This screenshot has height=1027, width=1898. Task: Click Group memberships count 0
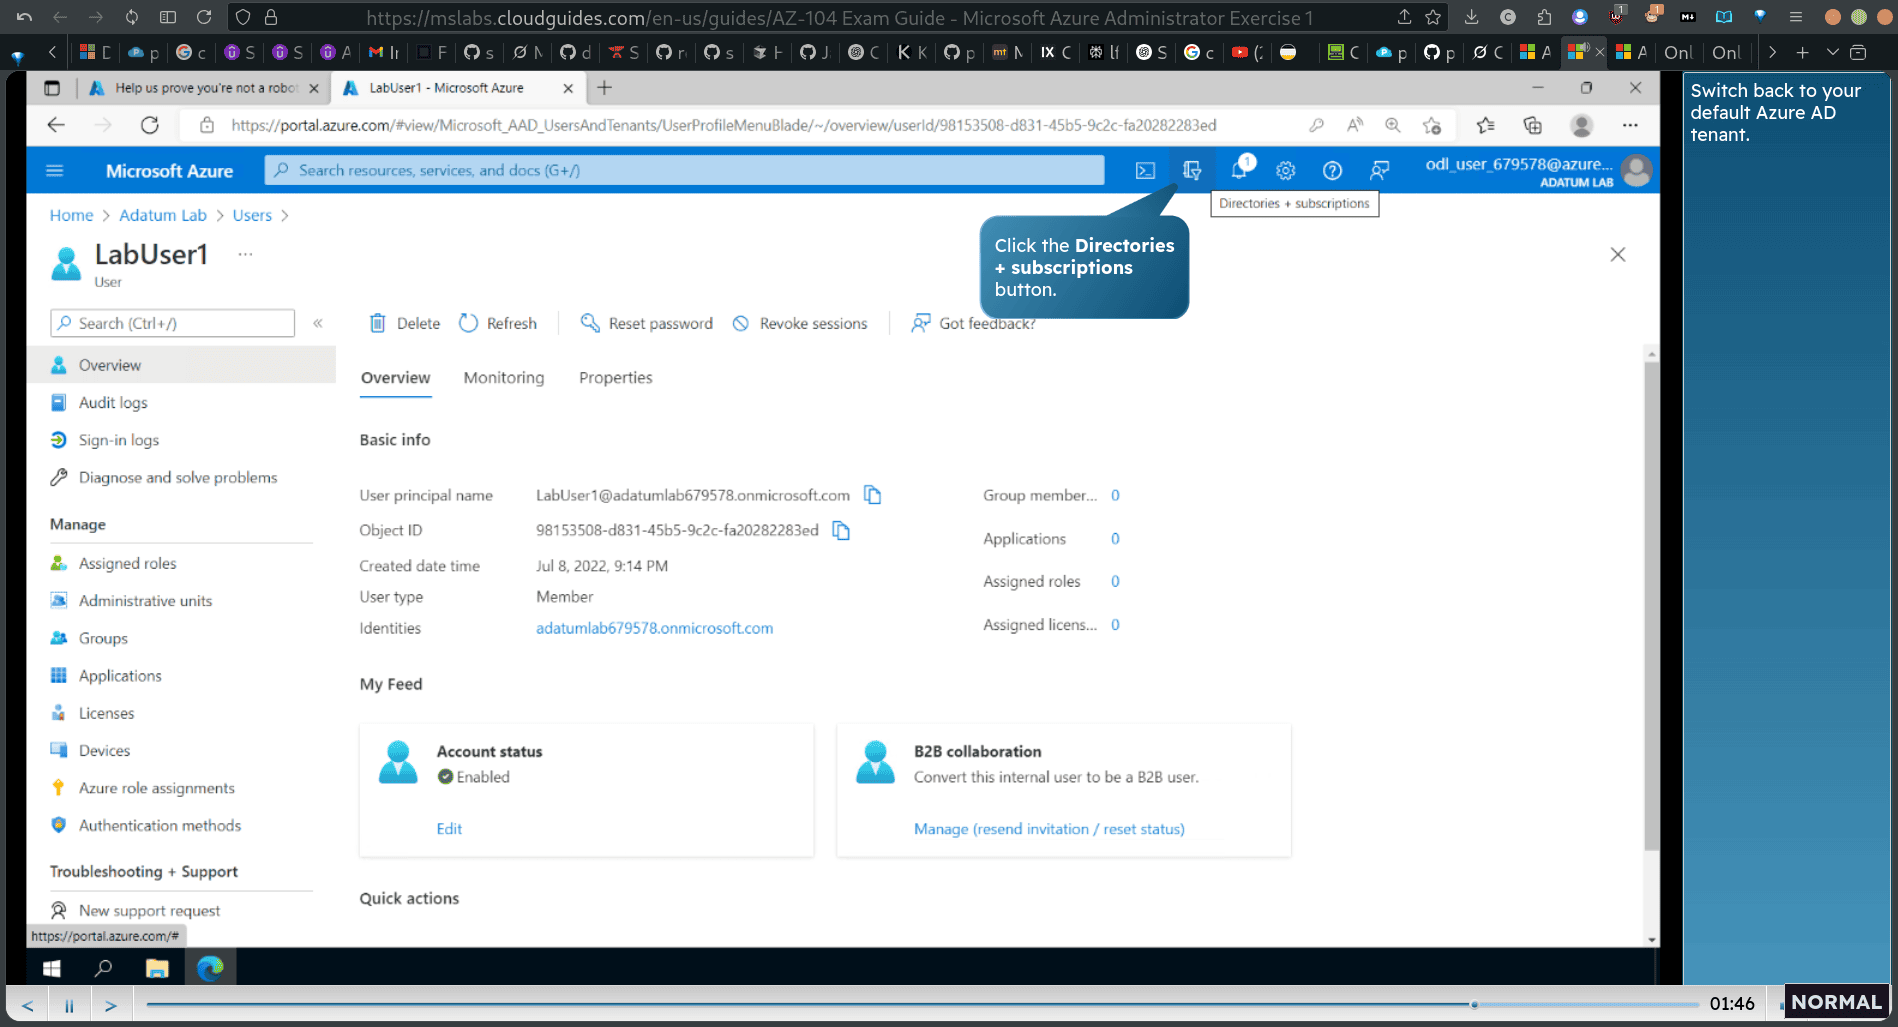click(1115, 495)
